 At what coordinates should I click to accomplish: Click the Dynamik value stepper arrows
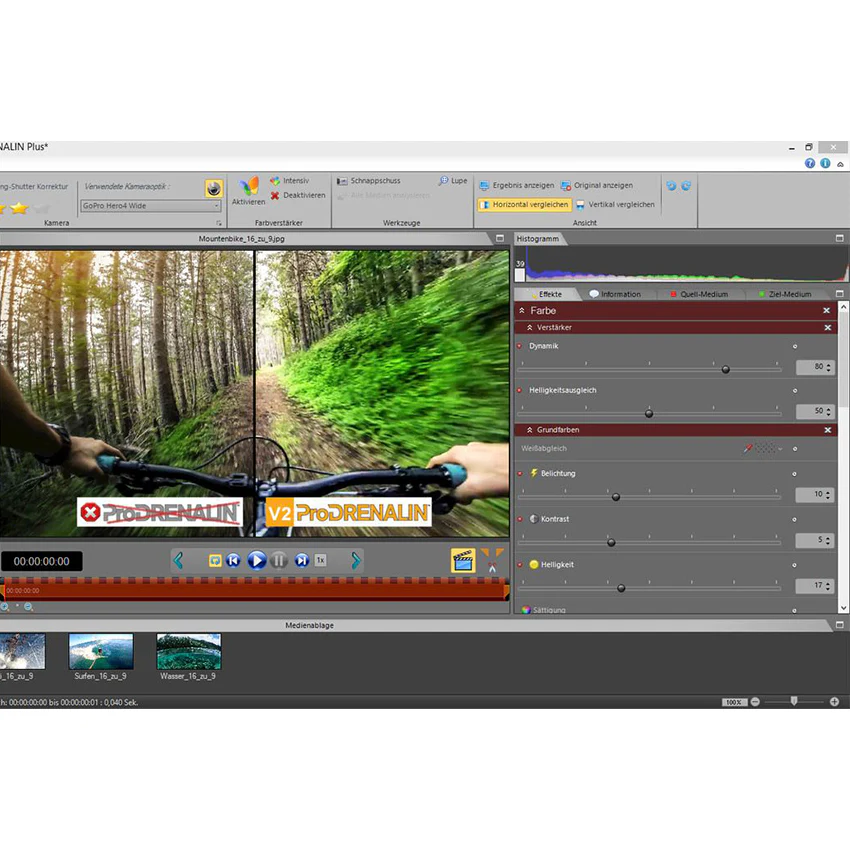[828, 368]
